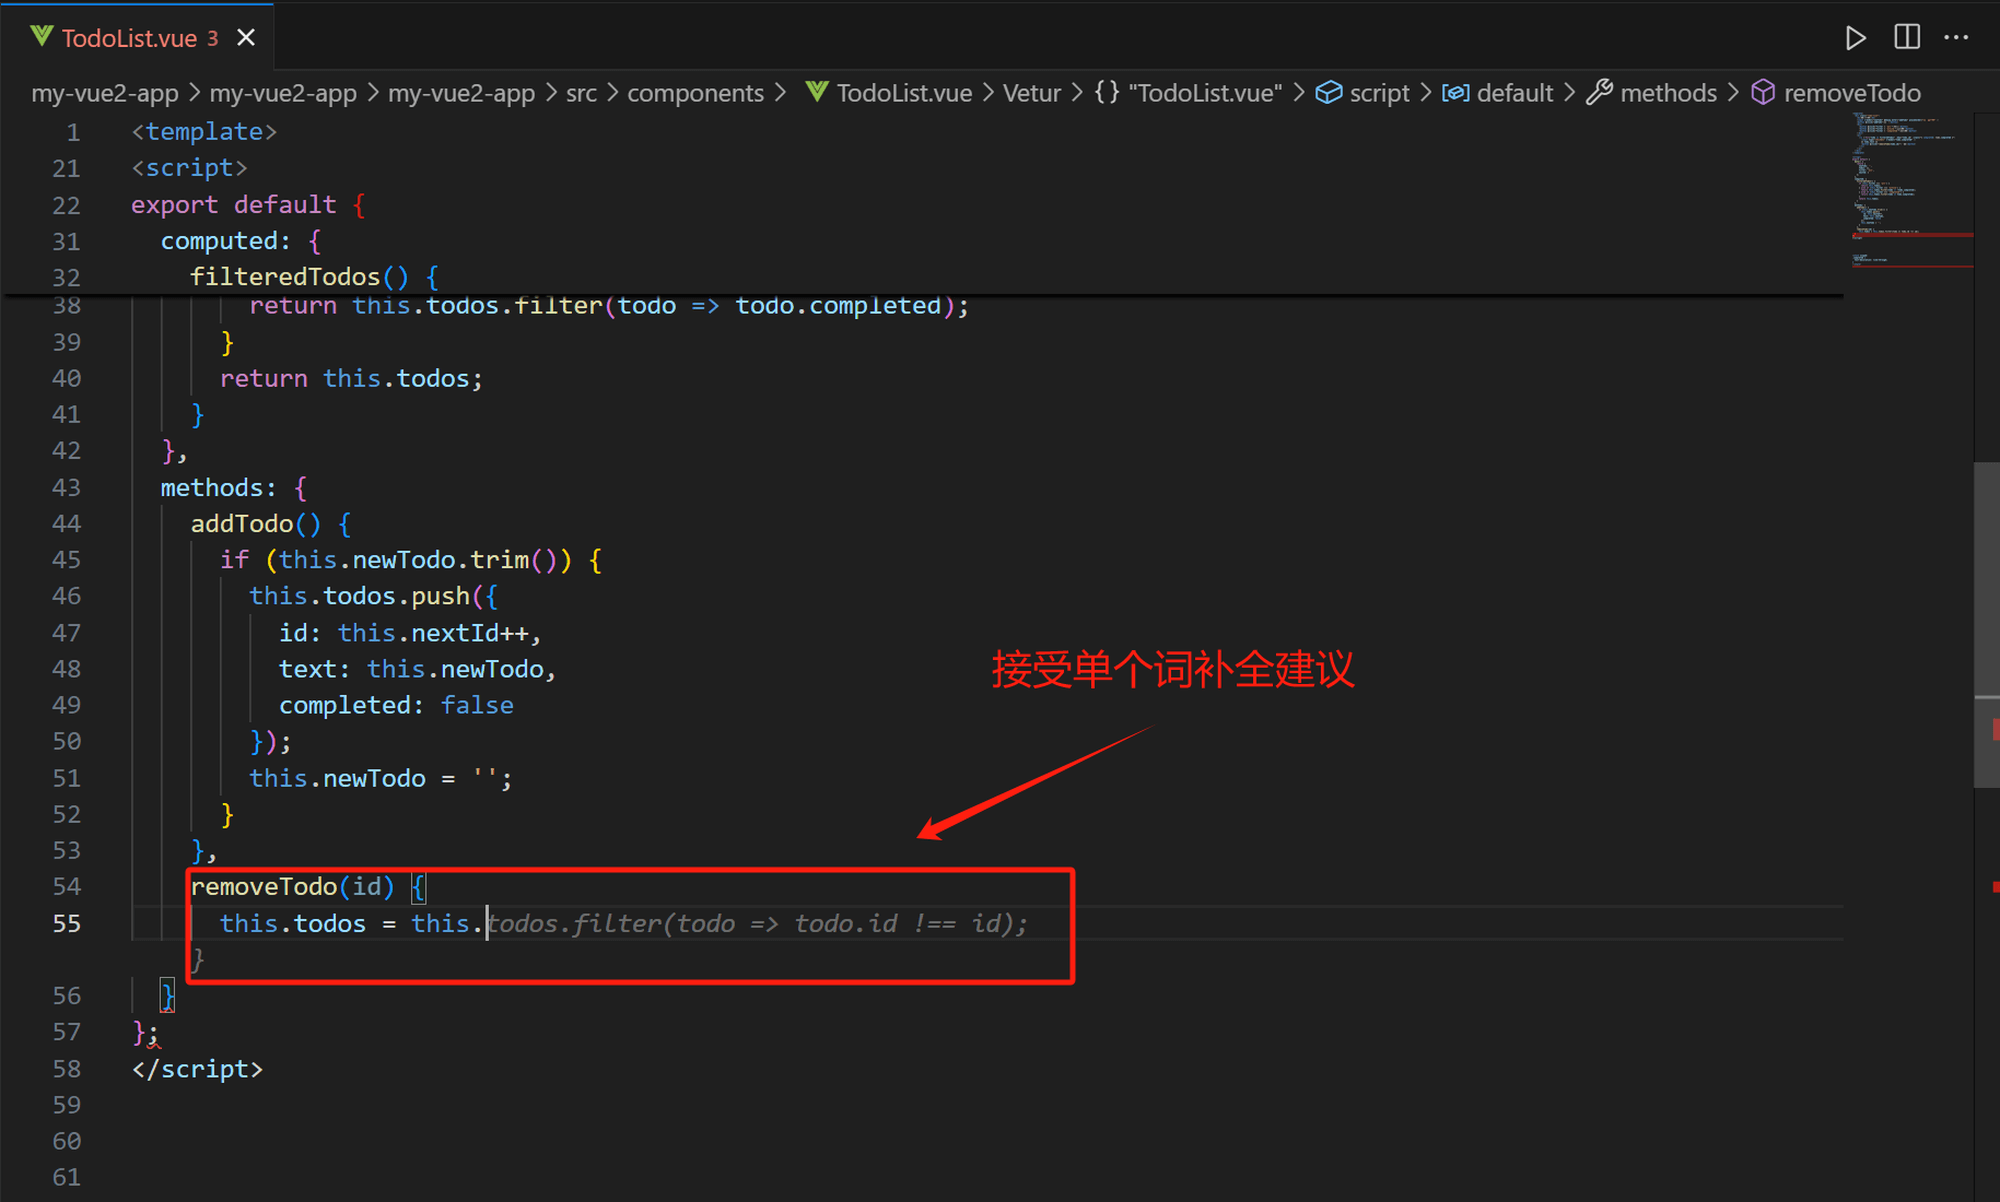Click the sticky filteredTodos() header line
The image size is (2000, 1202).
285,277
